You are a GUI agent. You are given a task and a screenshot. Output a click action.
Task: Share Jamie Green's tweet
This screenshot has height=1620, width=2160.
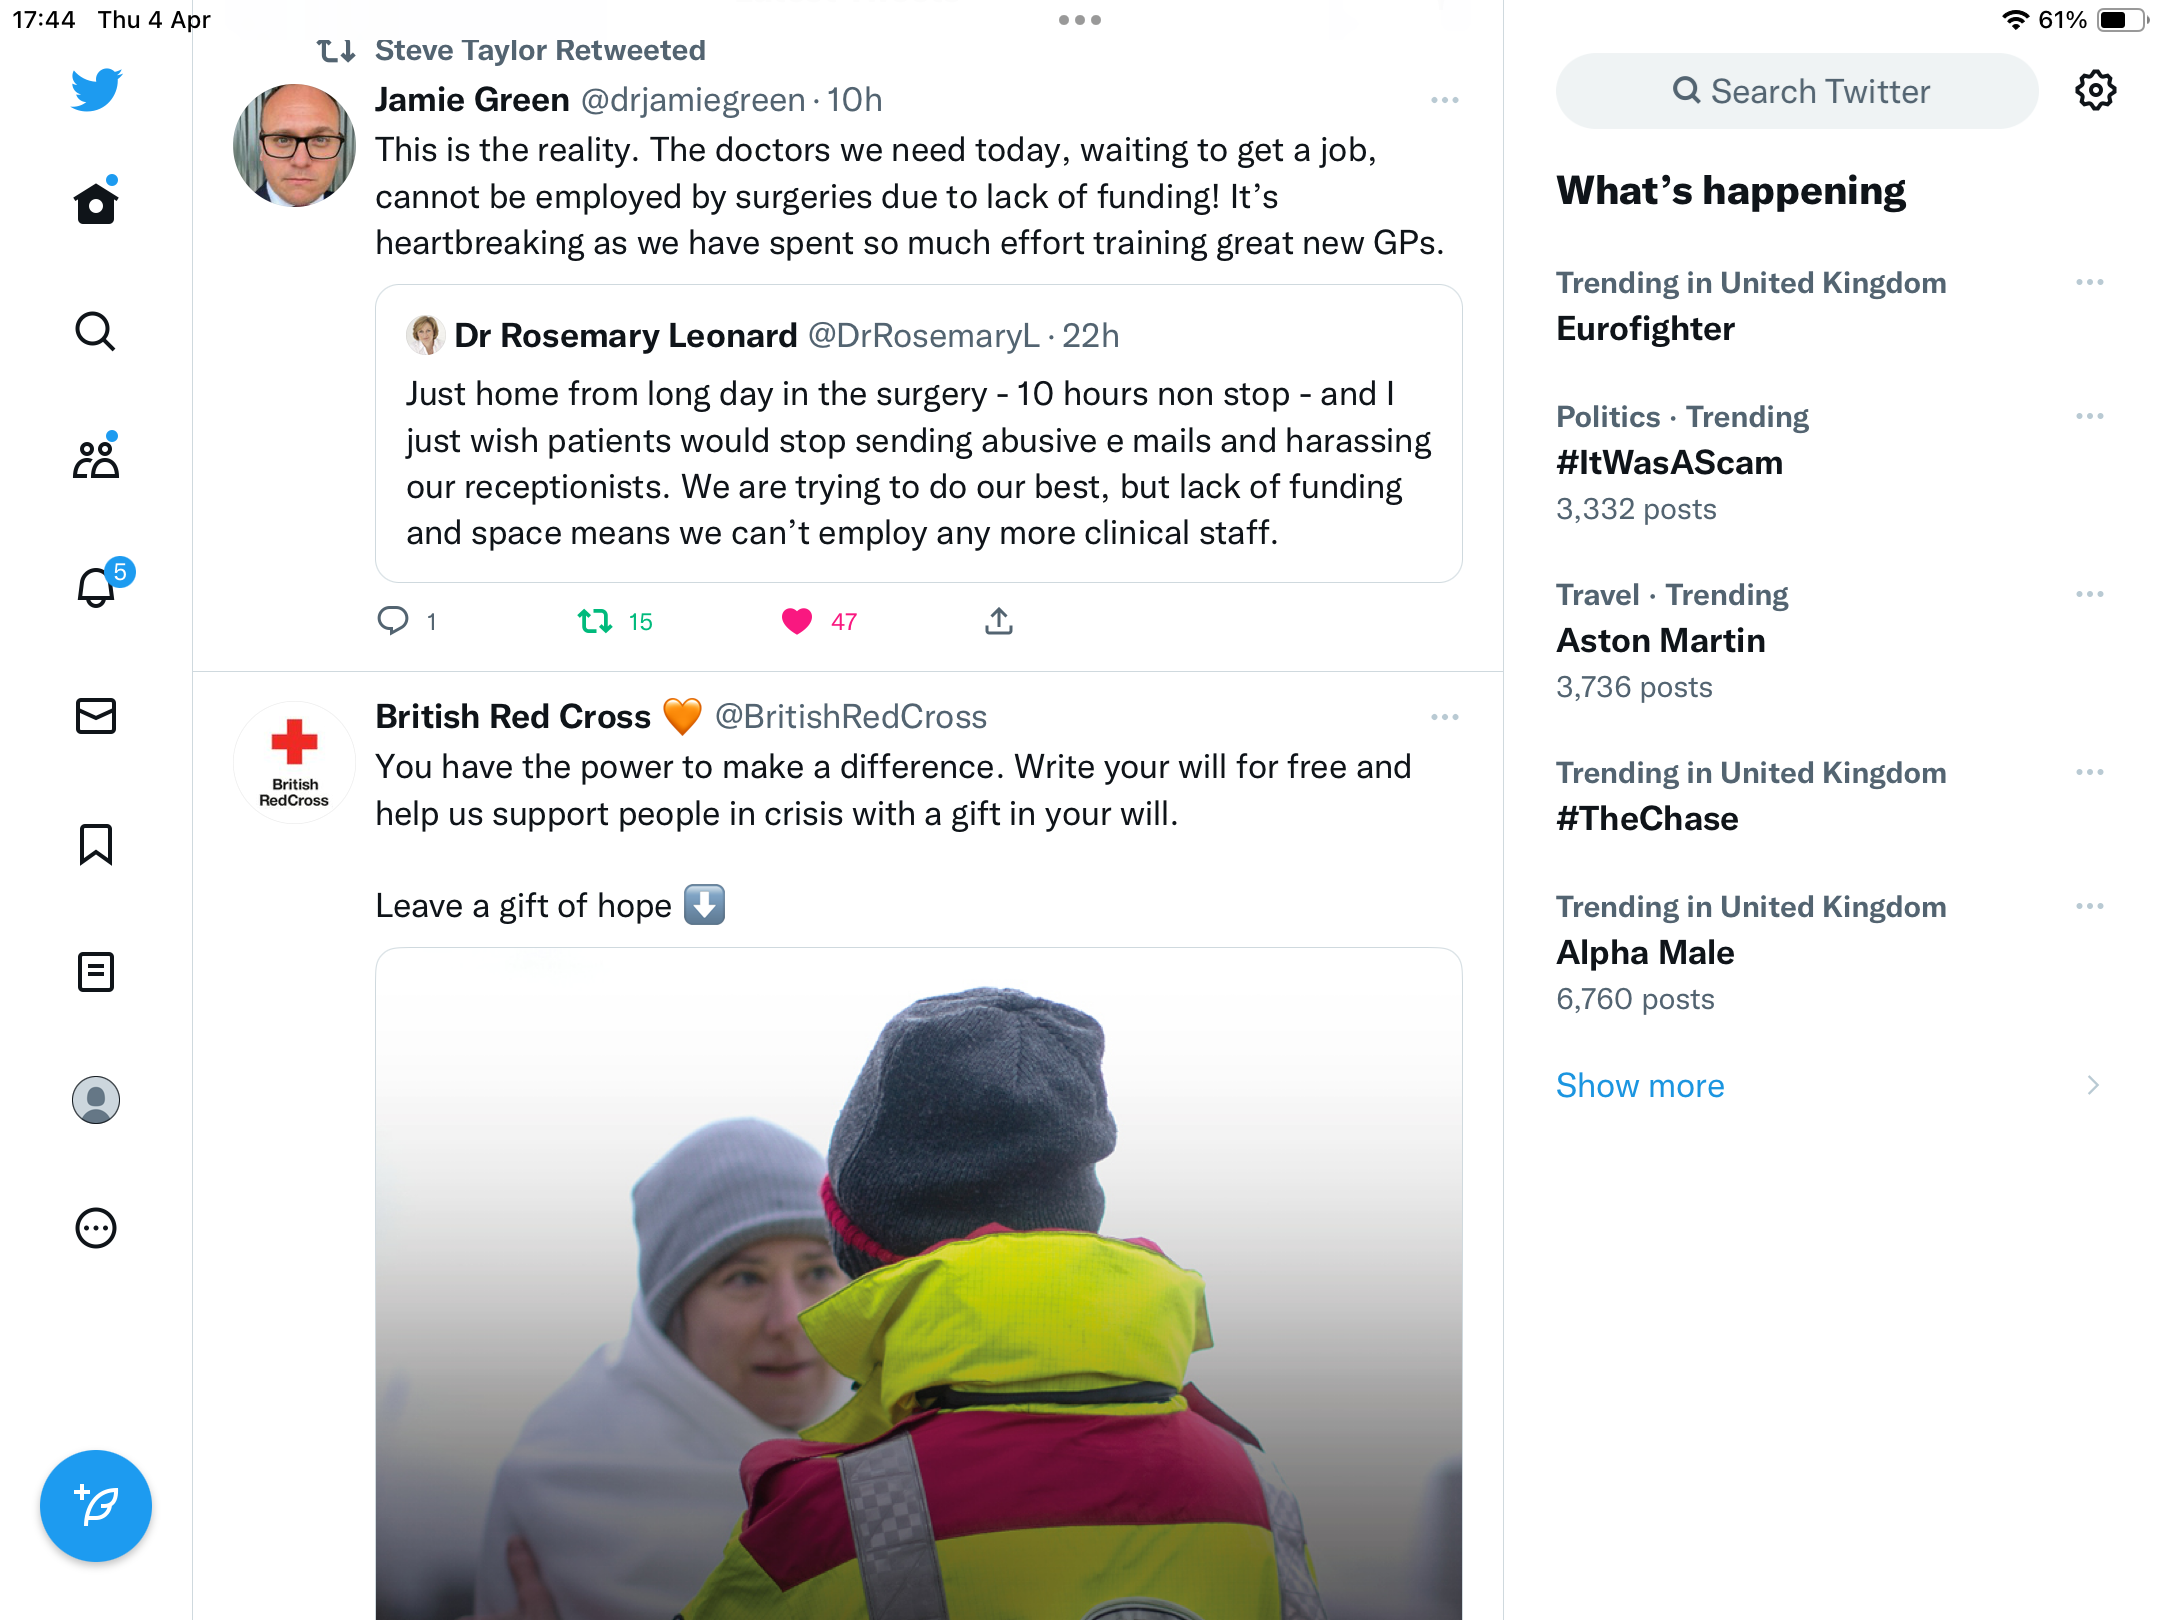click(x=998, y=622)
